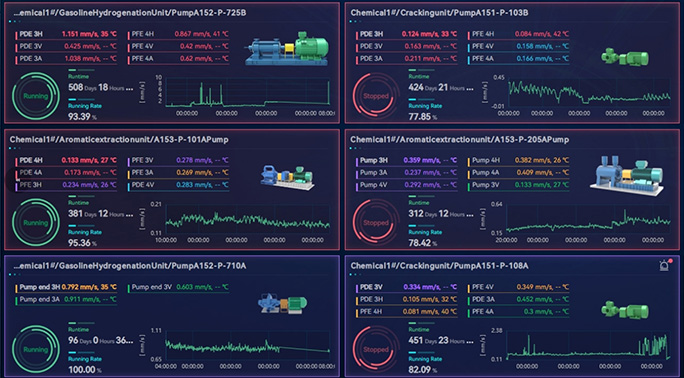The width and height of the screenshot is (684, 378).
Task: Select Pump end 3V 0.603 mm/s reading
Action: pos(178,287)
